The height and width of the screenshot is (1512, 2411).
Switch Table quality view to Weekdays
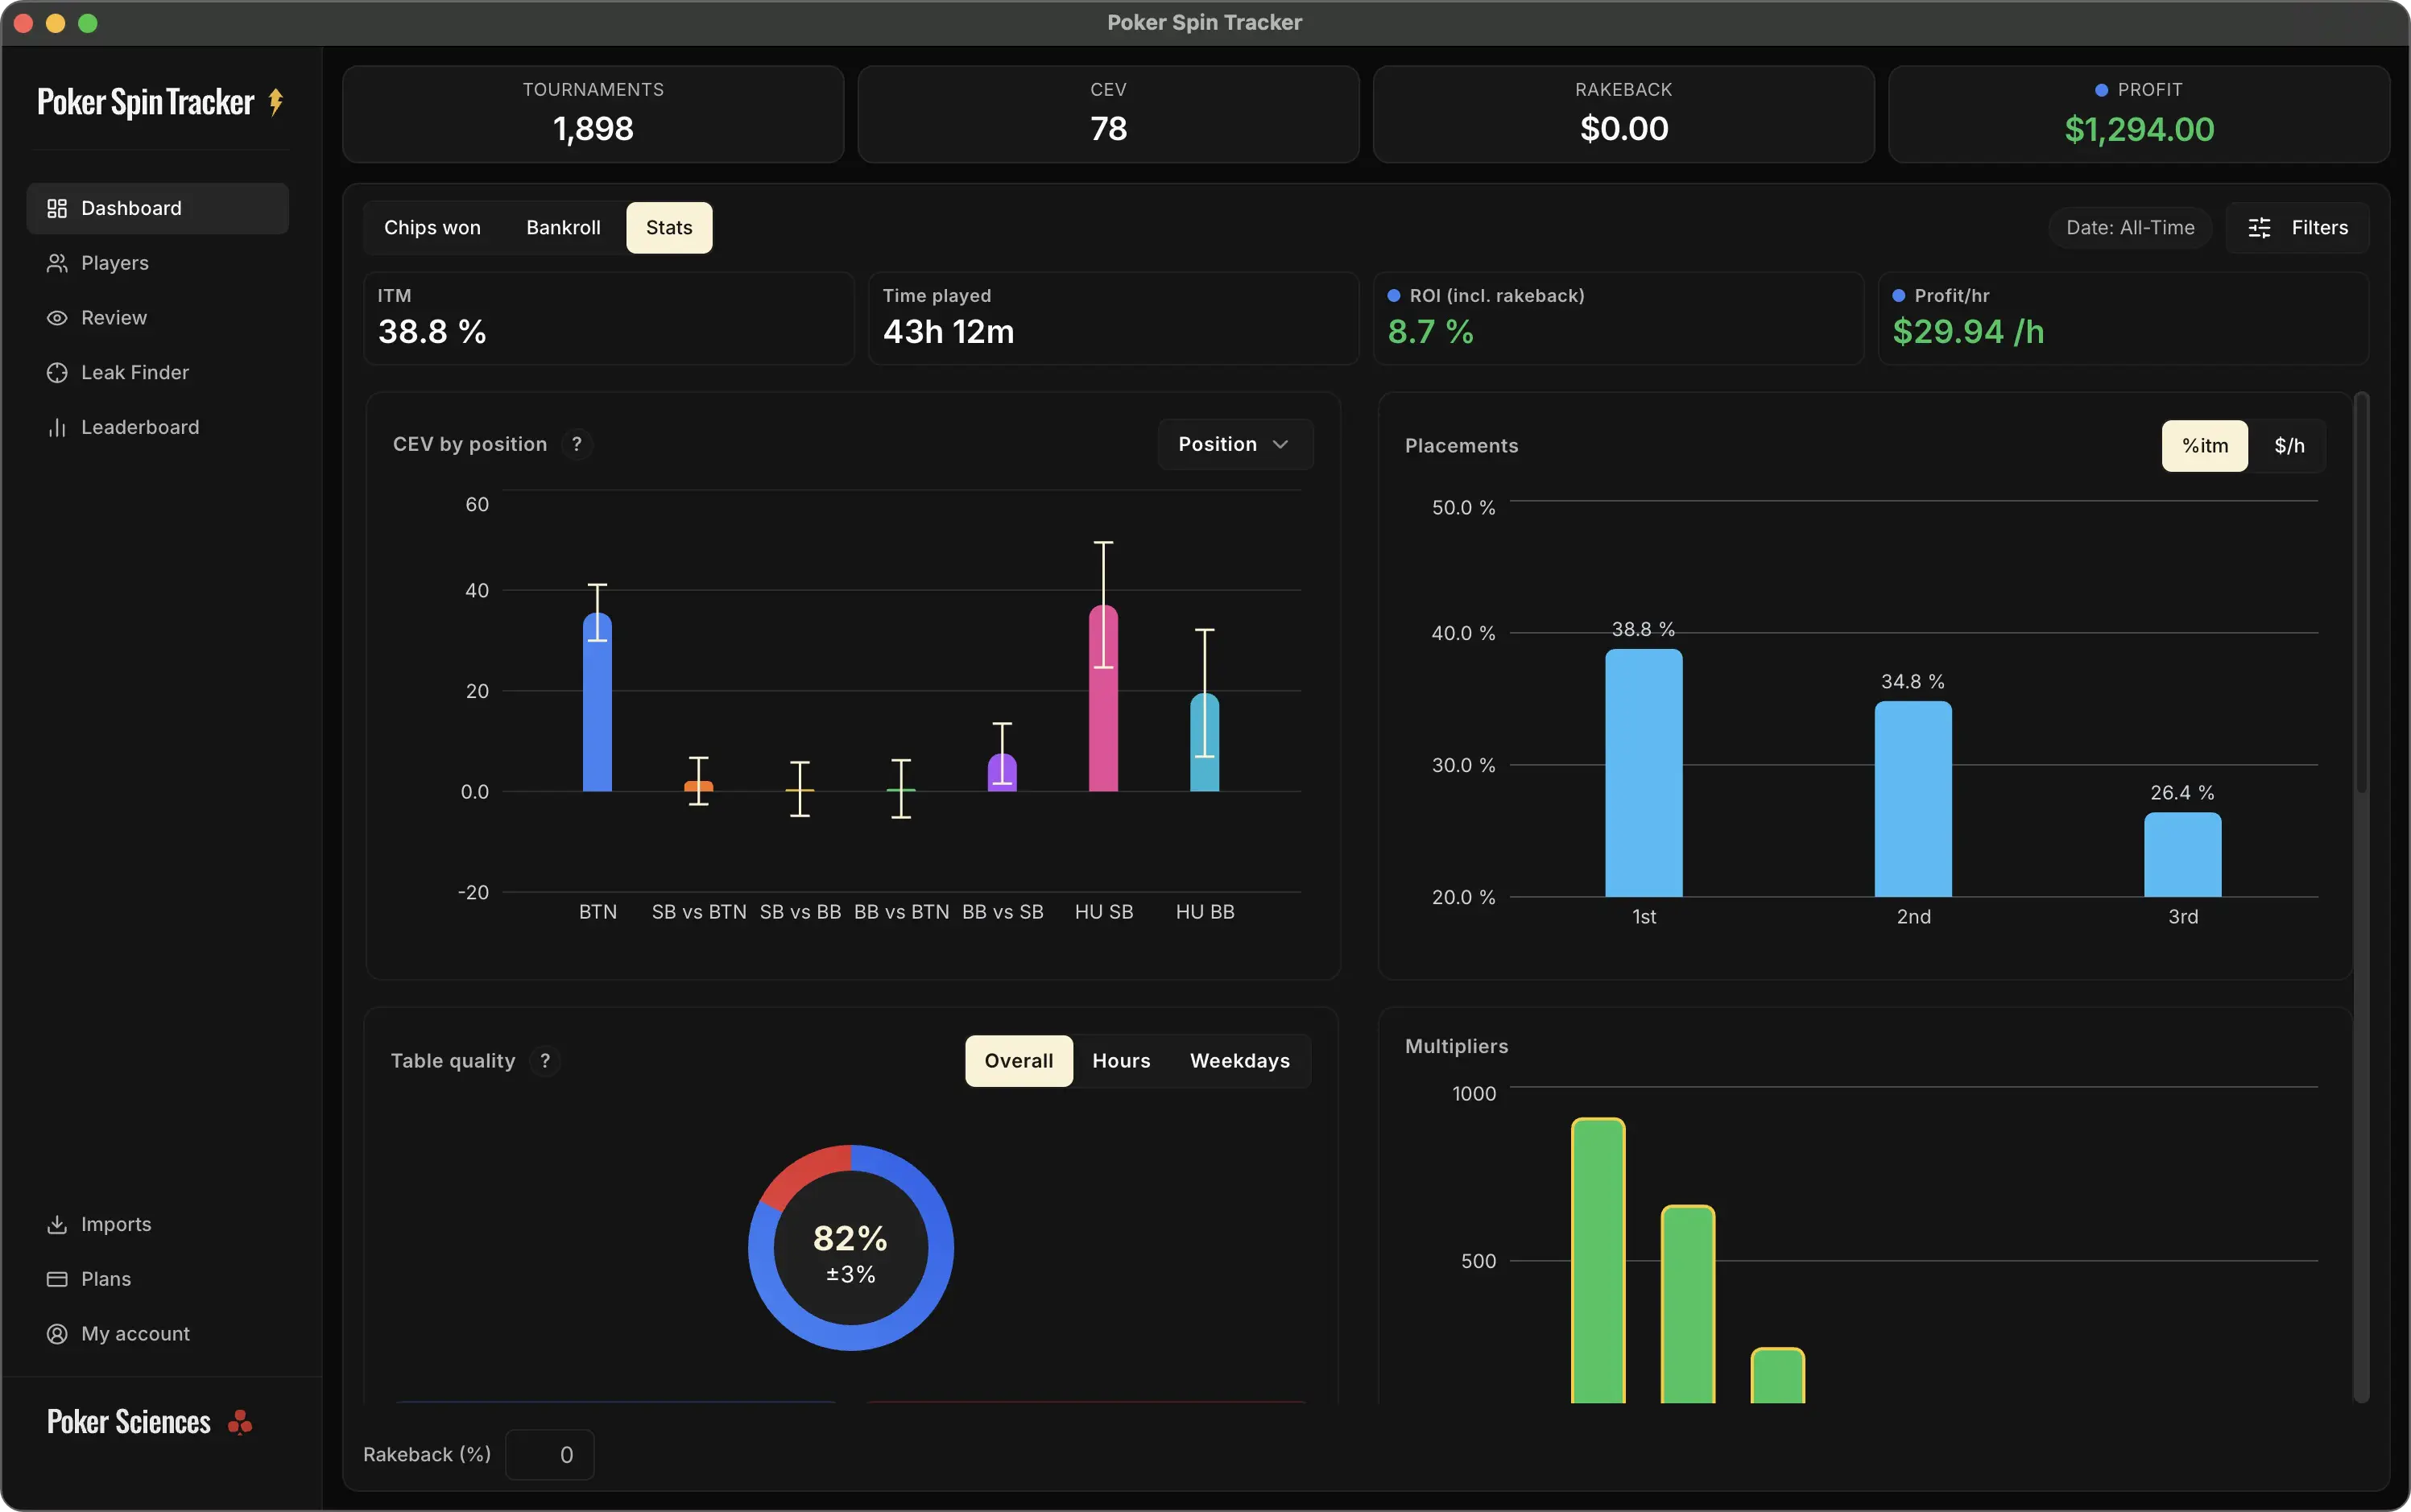[1239, 1061]
